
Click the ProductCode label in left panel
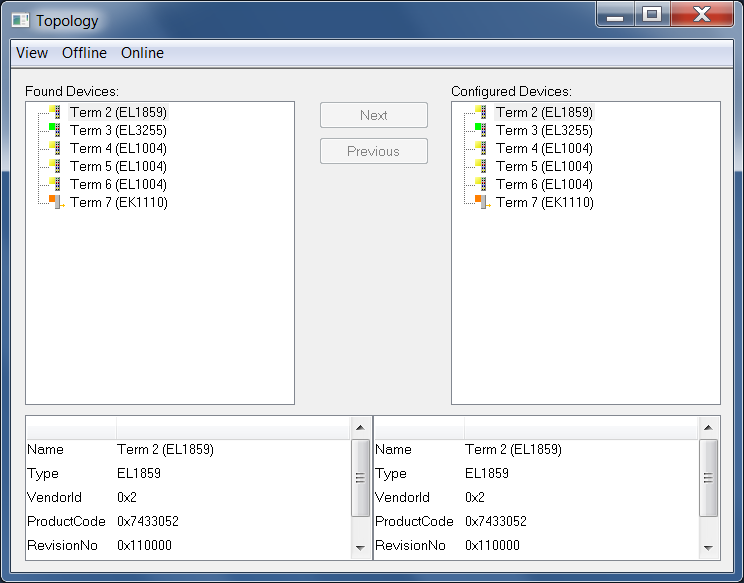click(66, 521)
